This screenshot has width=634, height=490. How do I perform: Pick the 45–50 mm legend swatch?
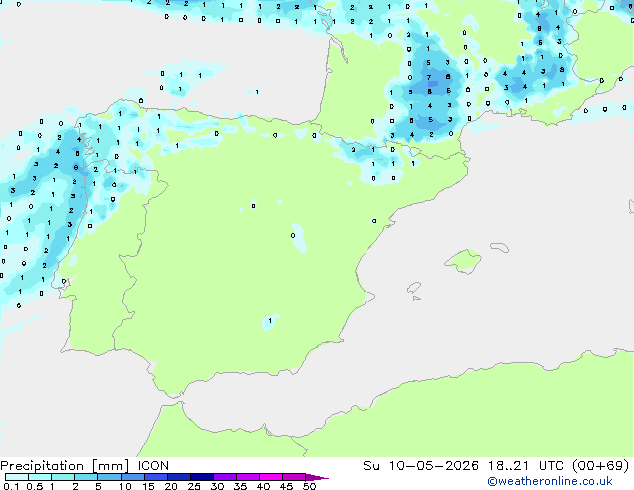click(x=293, y=477)
